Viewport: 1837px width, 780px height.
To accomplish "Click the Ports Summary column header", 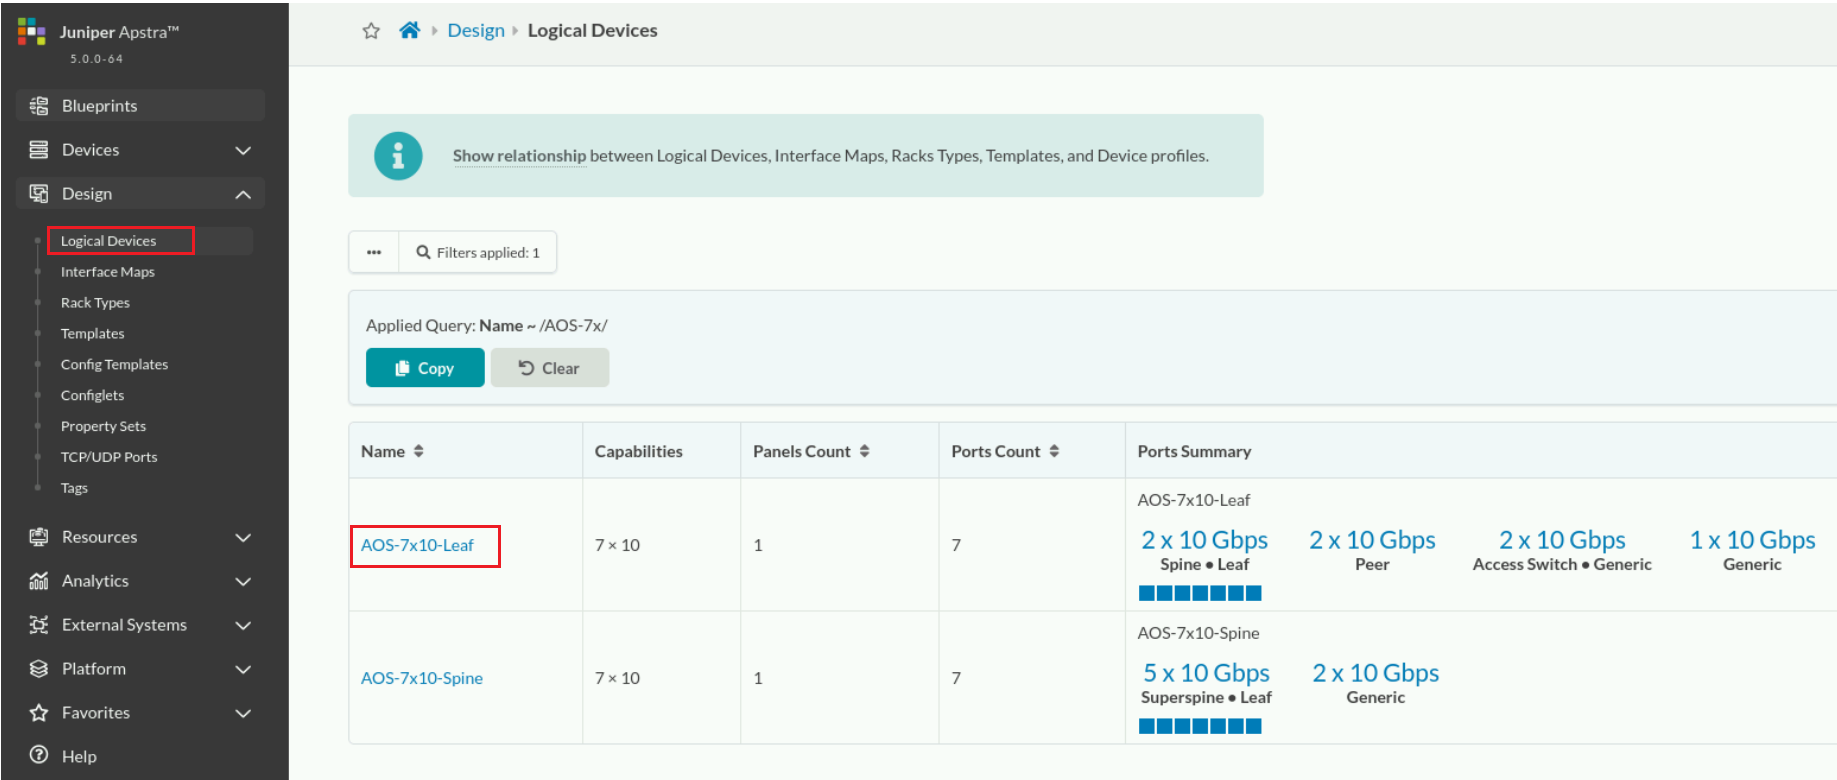I will (x=1194, y=451).
